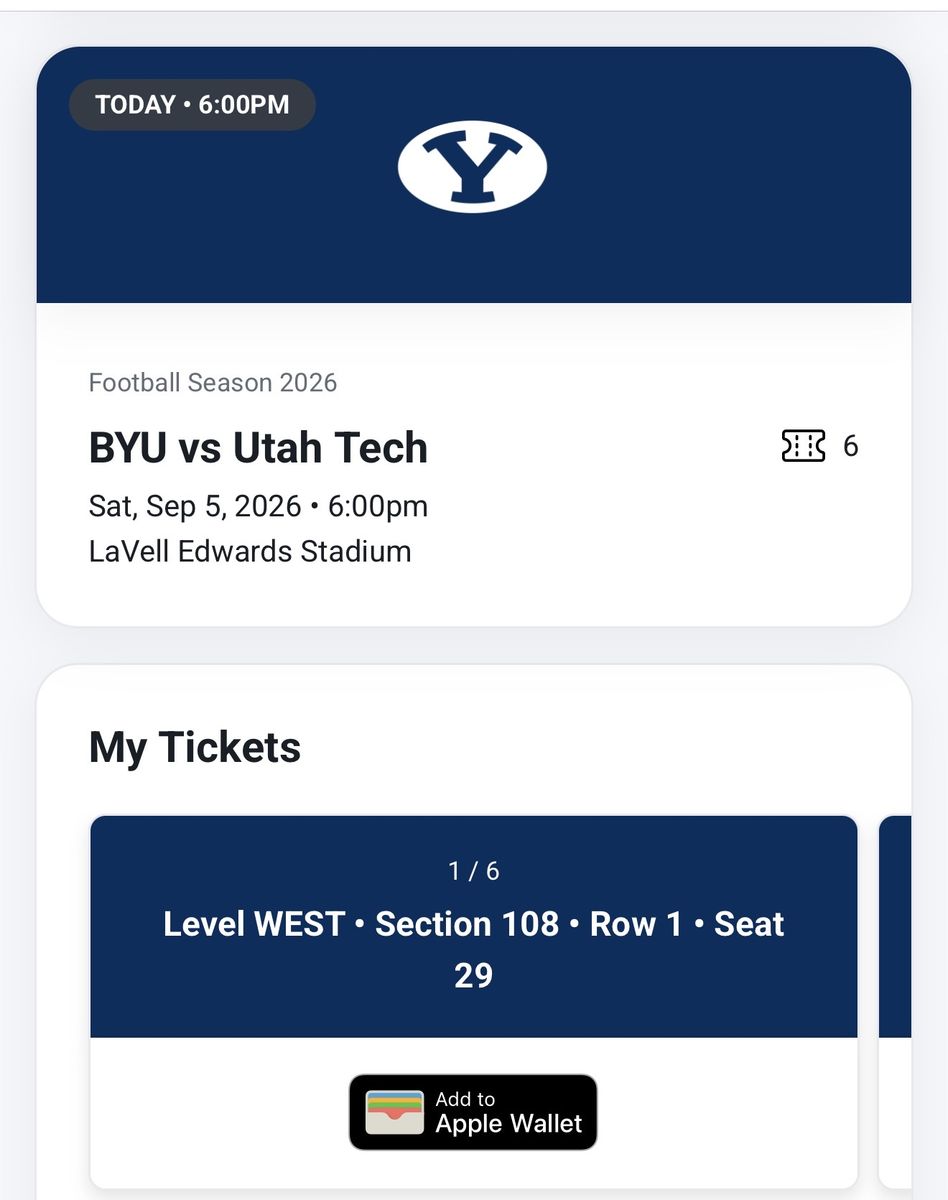
Task: Tap the navy event banner background
Action: (474, 175)
